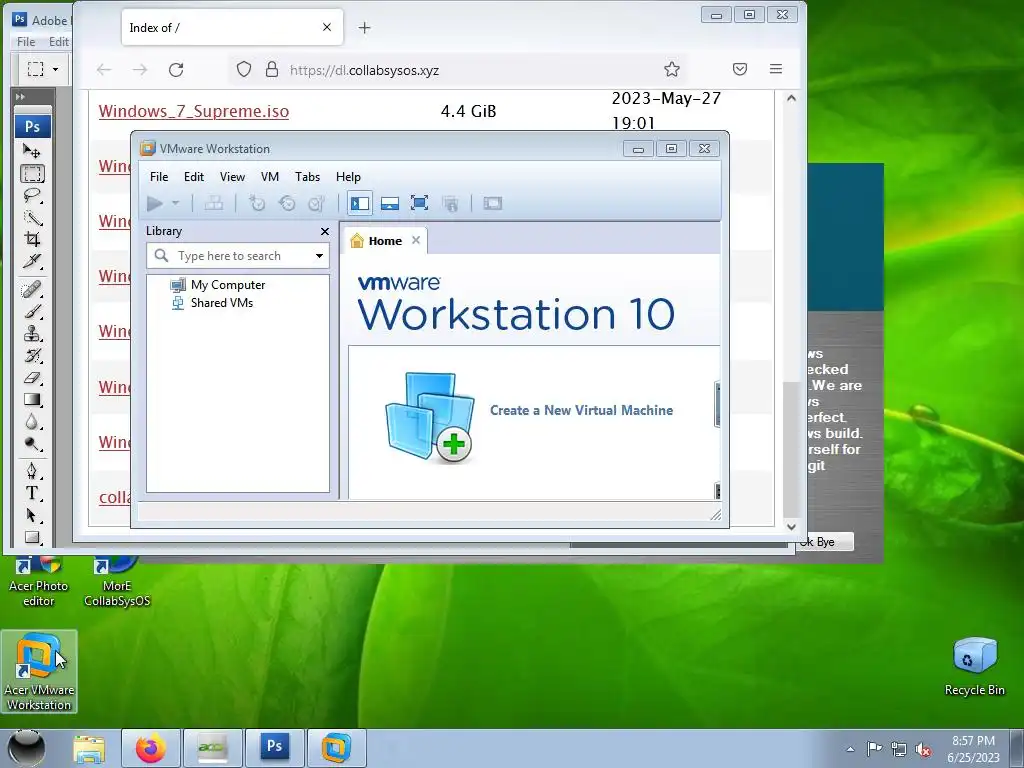Open the VMware Edit menu
The width and height of the screenshot is (1024, 768).
(x=194, y=177)
